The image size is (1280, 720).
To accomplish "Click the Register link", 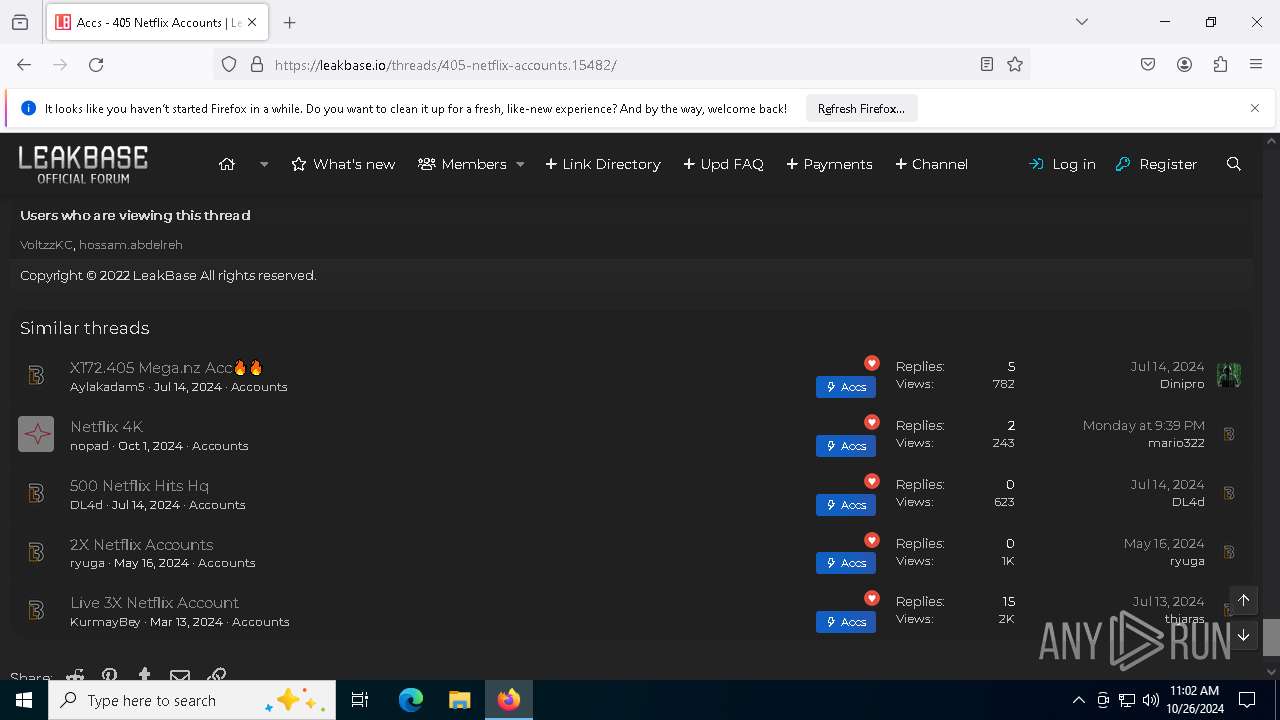I will (x=1156, y=164).
